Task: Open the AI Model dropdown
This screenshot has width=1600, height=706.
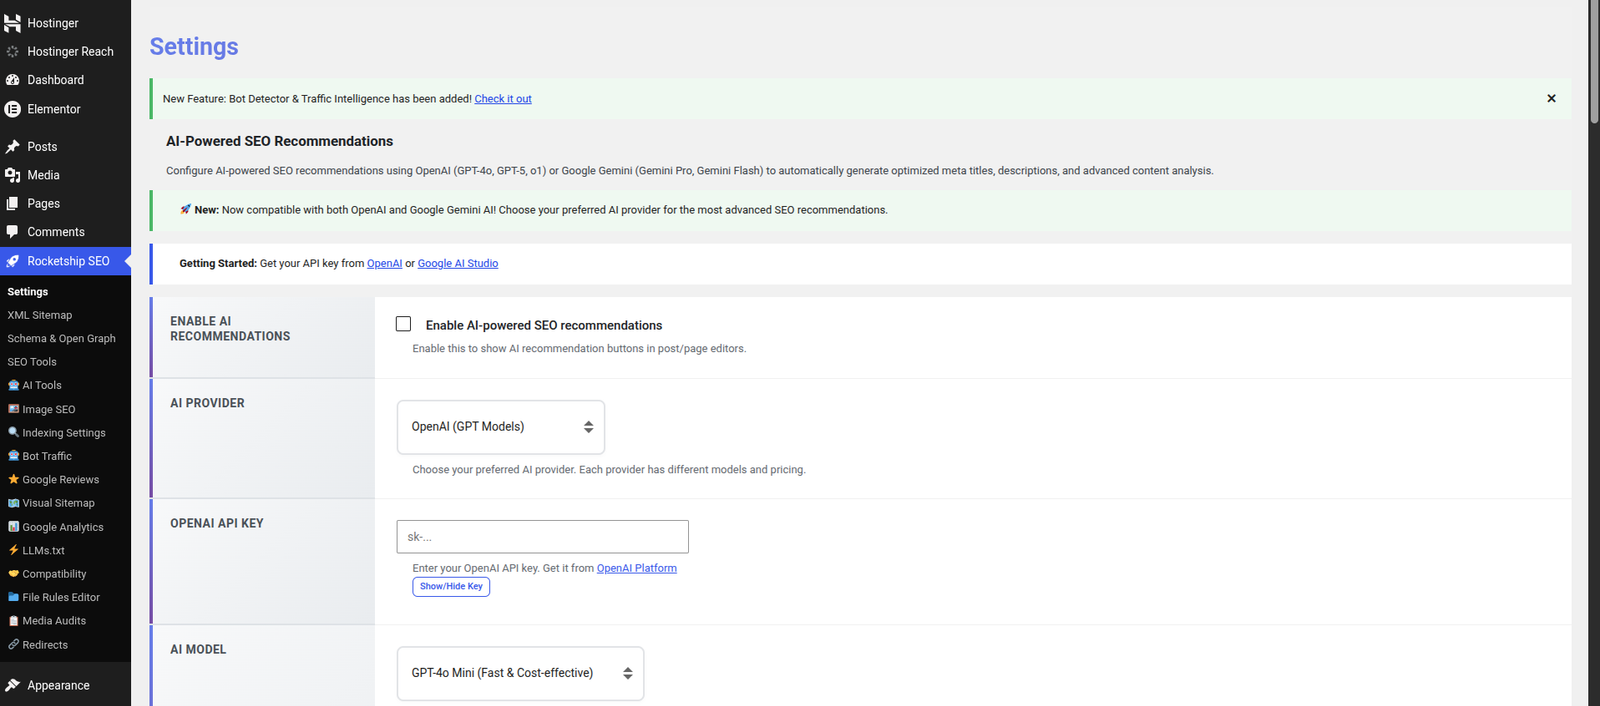Action: 520,673
